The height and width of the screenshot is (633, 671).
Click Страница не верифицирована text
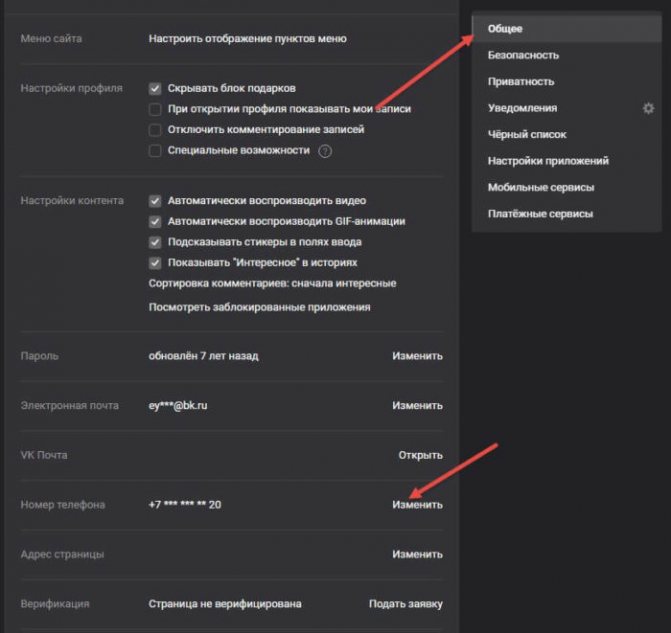(225, 604)
